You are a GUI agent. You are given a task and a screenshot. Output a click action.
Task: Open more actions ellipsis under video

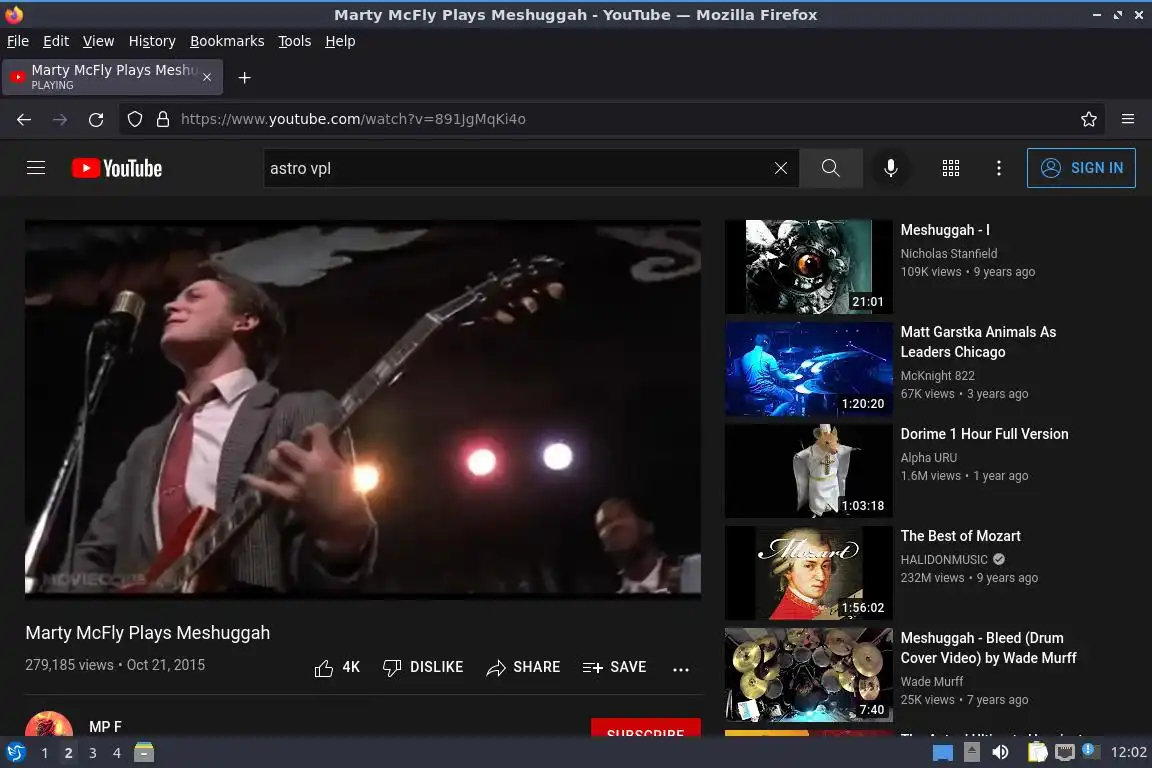681,669
